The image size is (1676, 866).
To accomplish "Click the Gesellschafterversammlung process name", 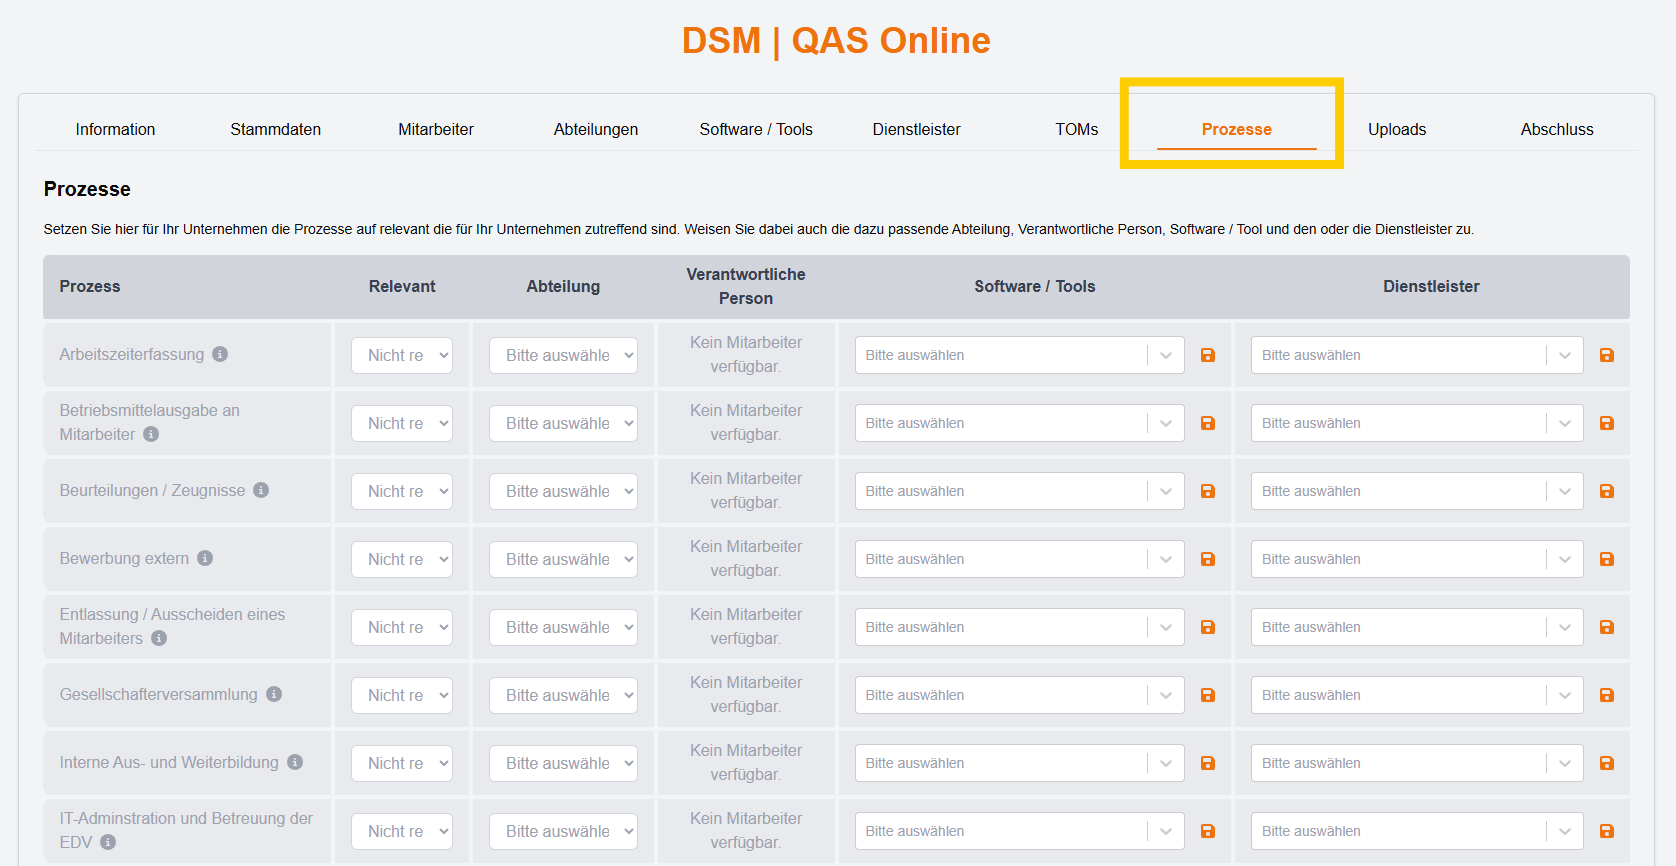I will [158, 694].
